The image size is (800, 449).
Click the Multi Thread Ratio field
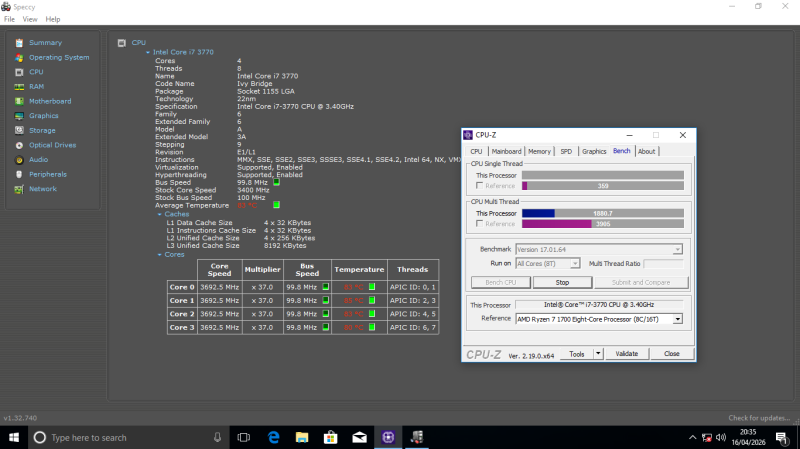(663, 264)
